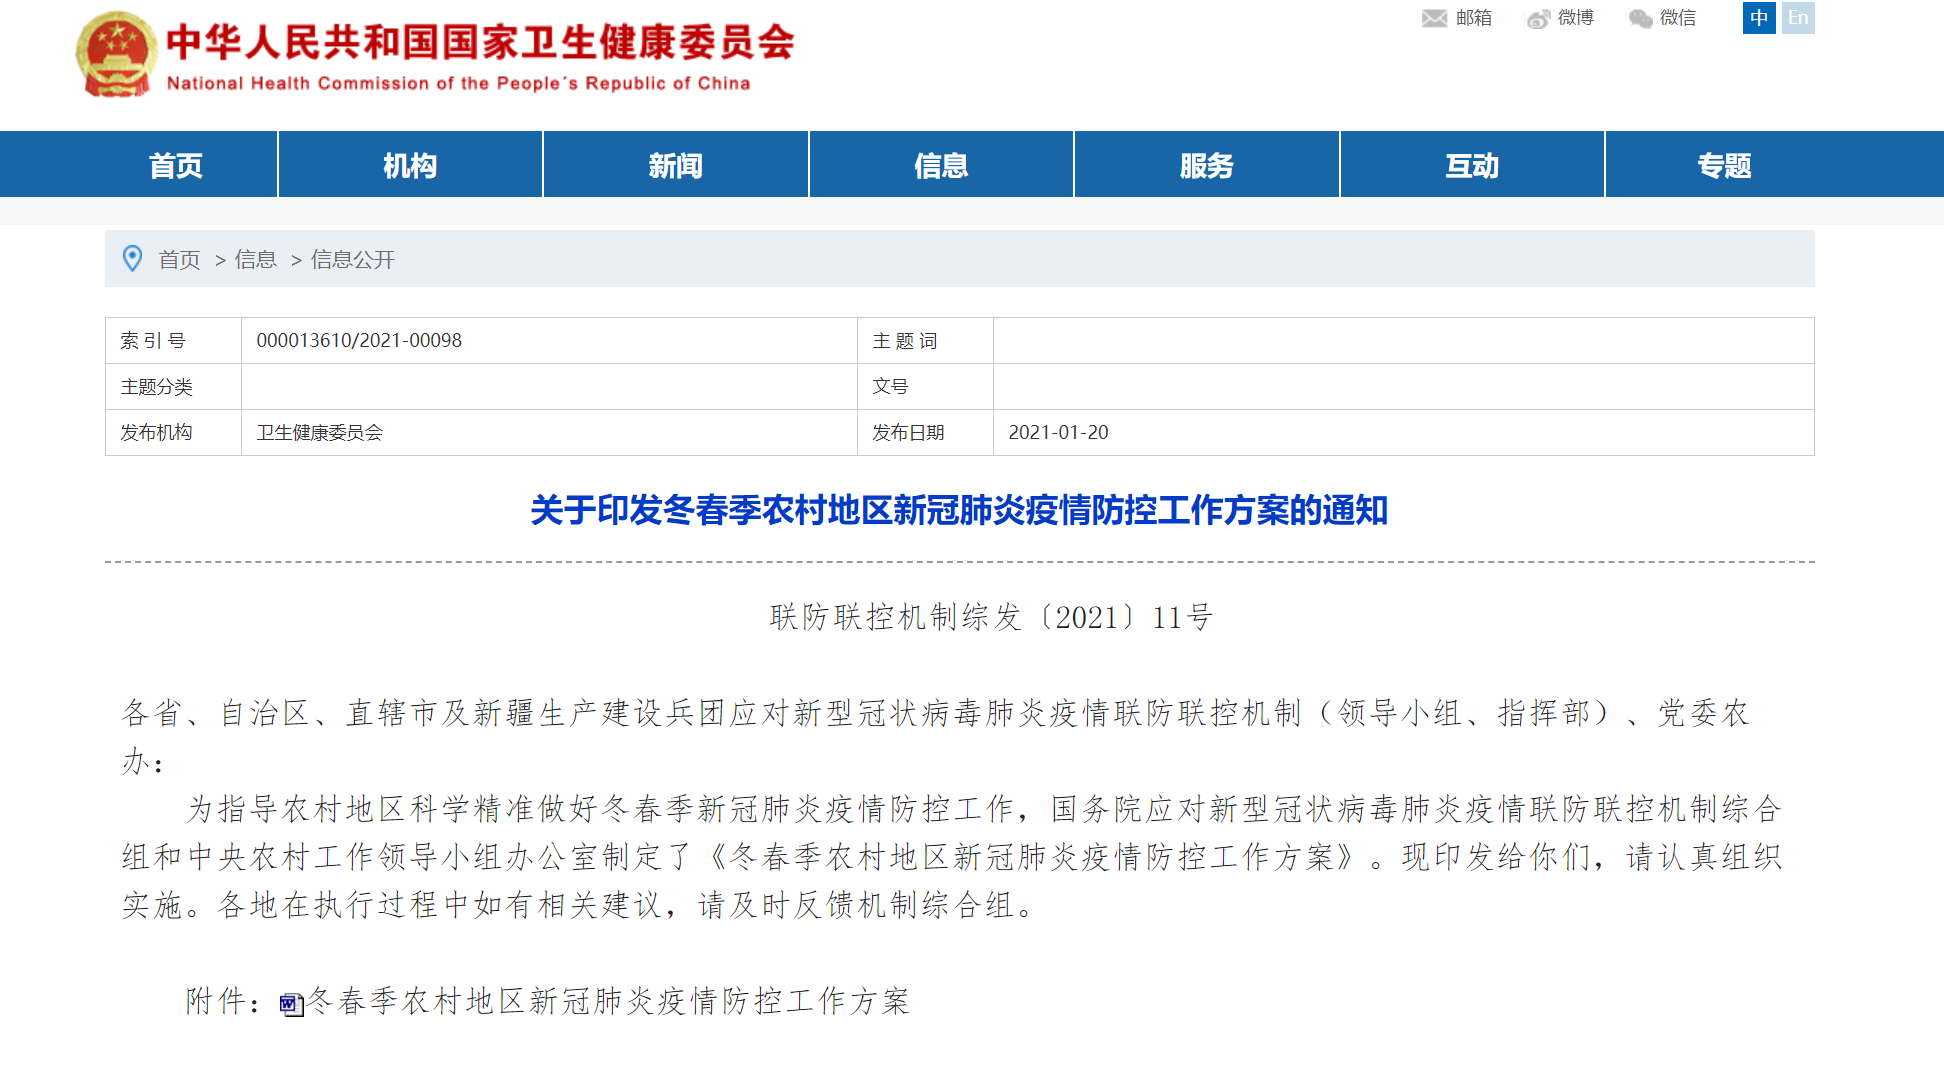Switch language to 中 Chinese
The image size is (1944, 1092).
pos(1758,18)
